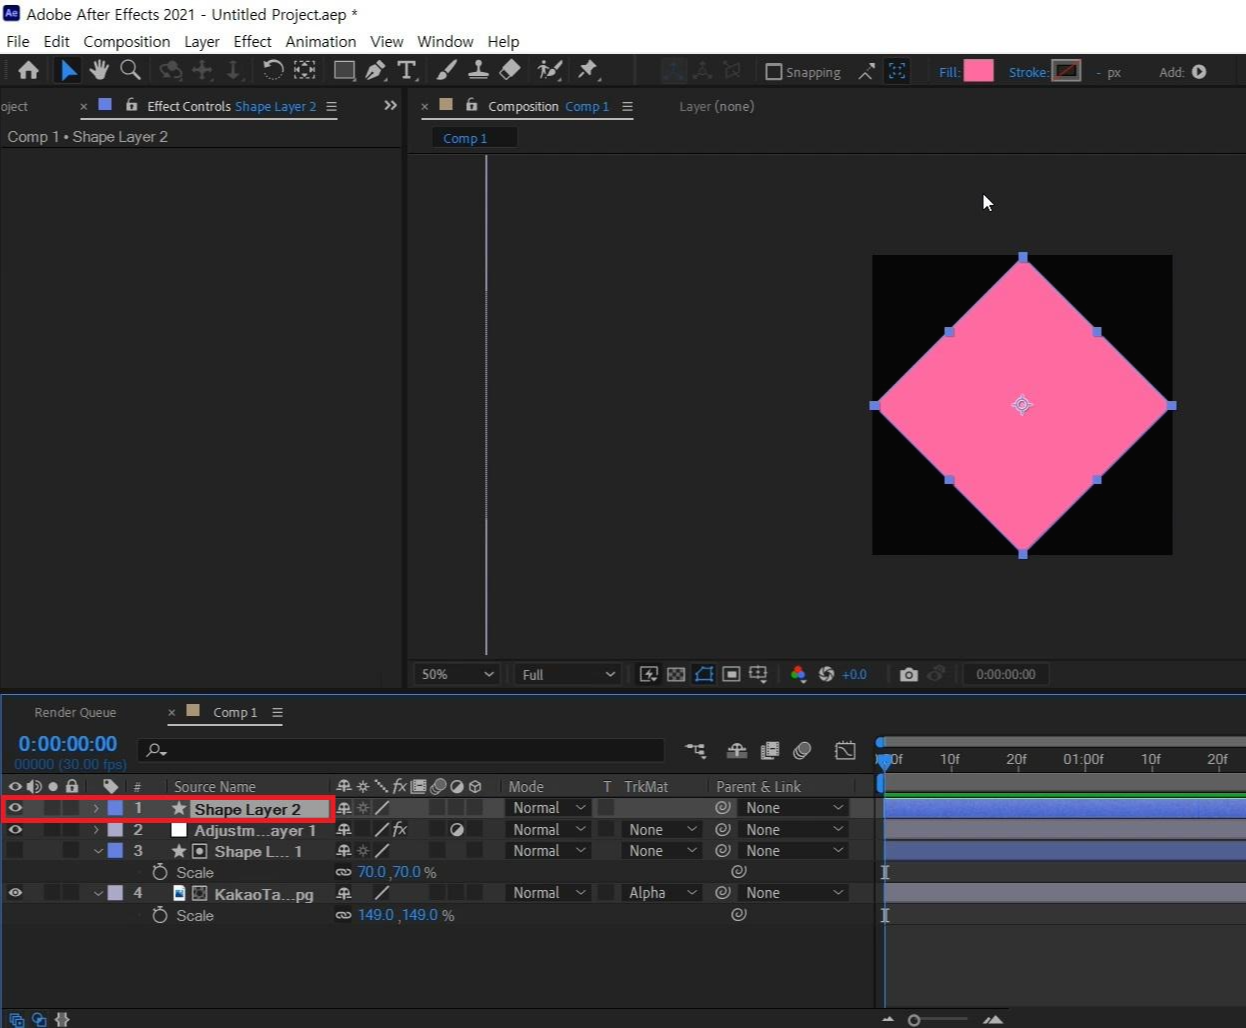
Task: Select the Roto Brush tool
Action: pos(549,70)
